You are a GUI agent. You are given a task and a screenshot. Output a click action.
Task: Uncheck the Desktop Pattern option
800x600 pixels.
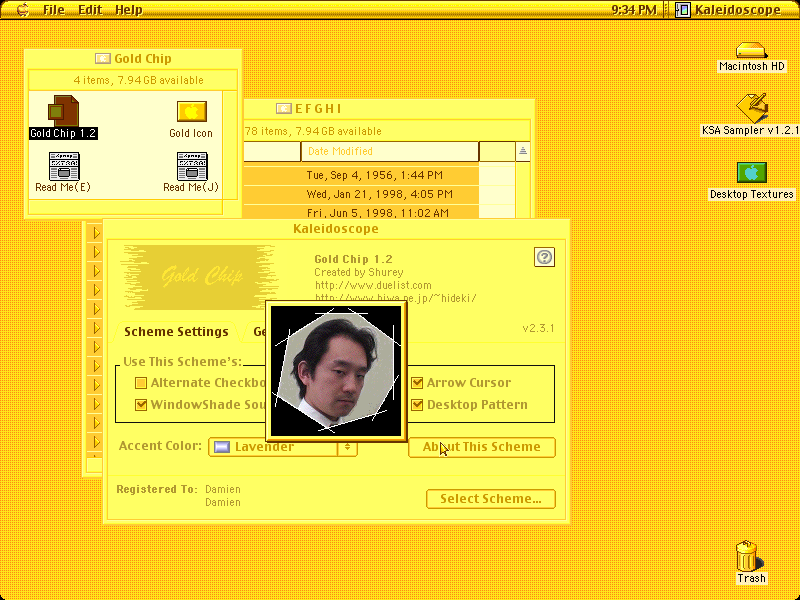click(x=417, y=405)
